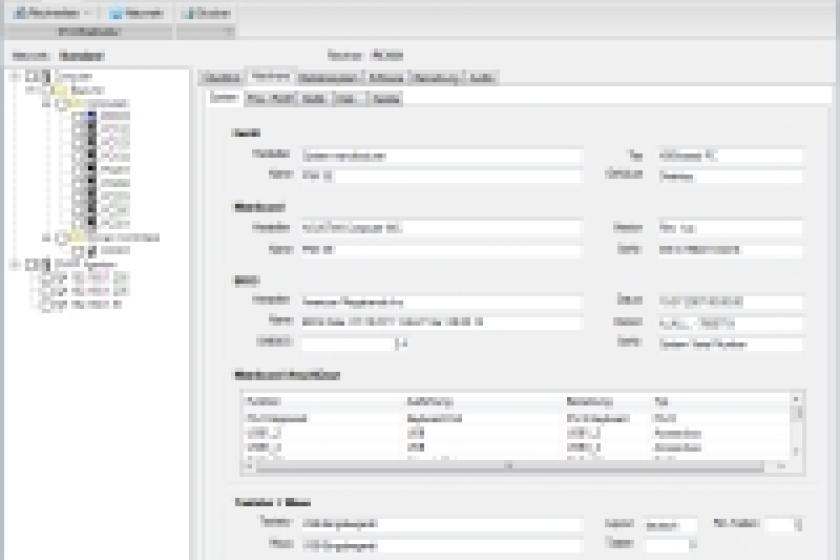The width and height of the screenshot is (840, 560).
Task: Select the yellow folder icon on the second tree level
Action: coord(59,90)
